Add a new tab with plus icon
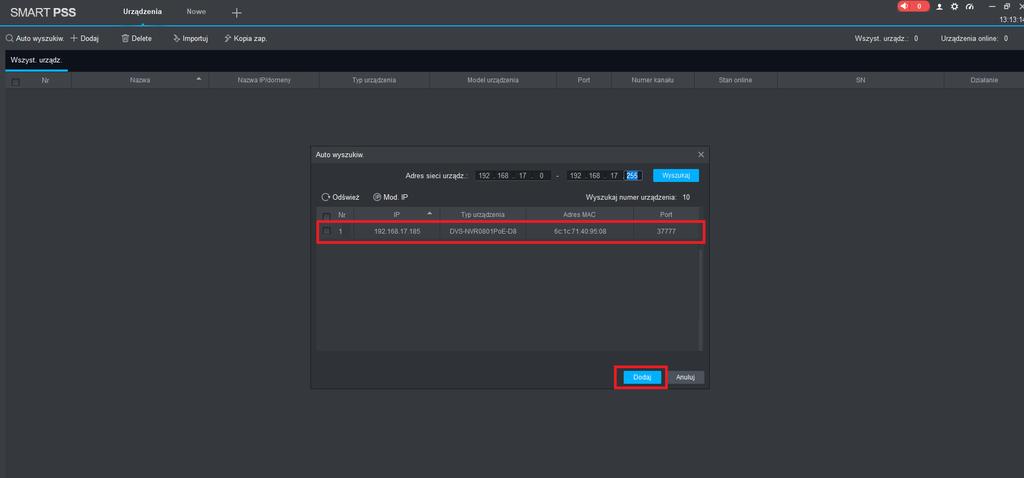 tap(237, 12)
